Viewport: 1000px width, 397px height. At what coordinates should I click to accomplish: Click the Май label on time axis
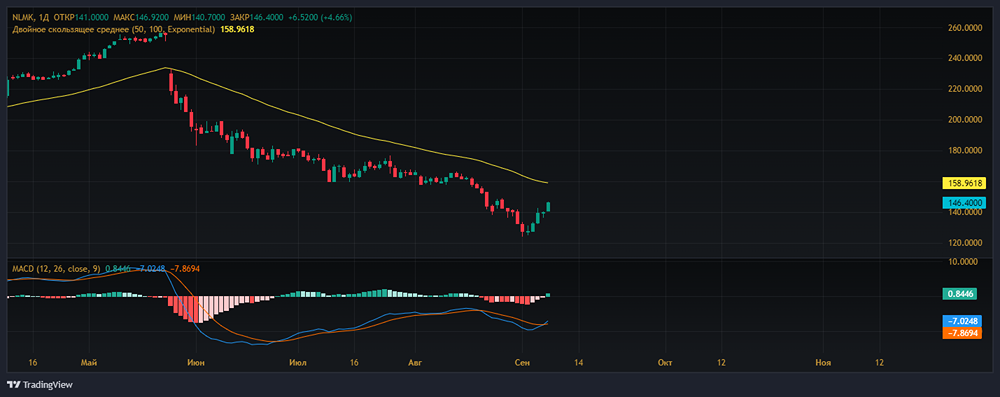(89, 363)
